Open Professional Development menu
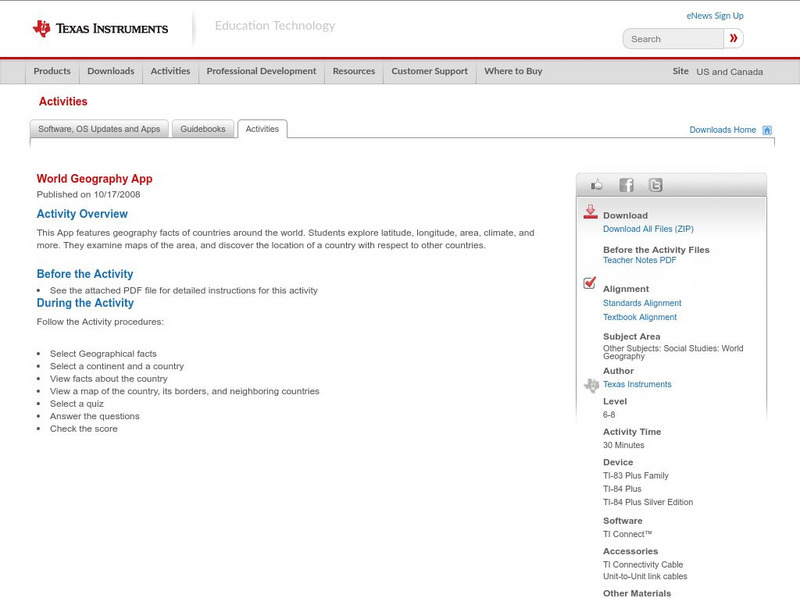Screen dimensions: 800x598 click(x=261, y=71)
